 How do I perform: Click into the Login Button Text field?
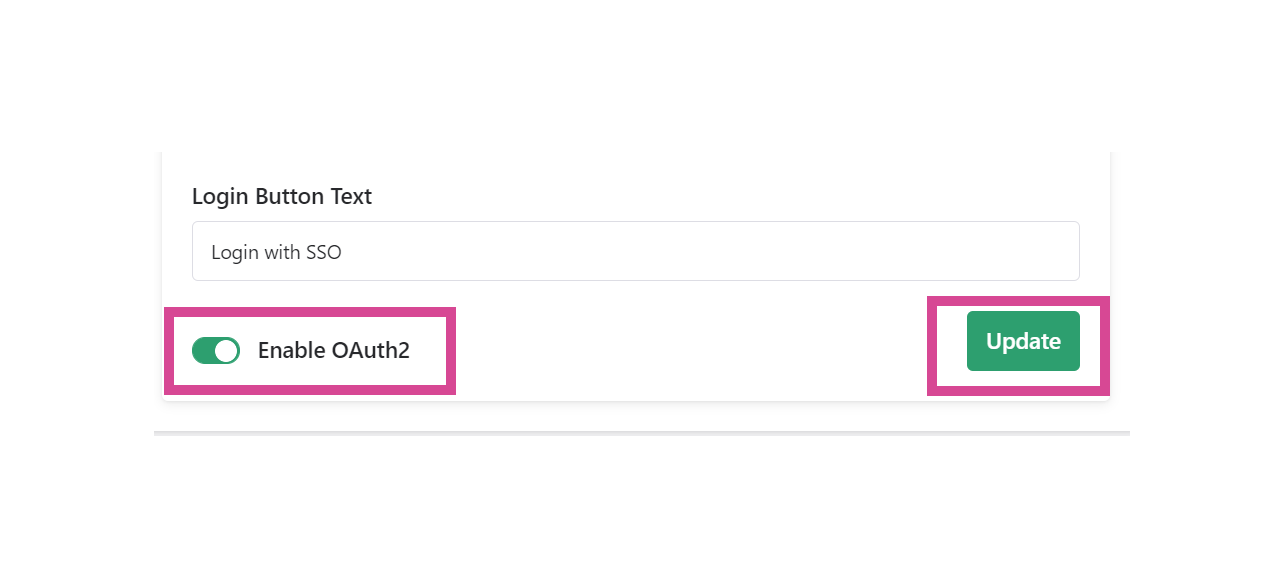point(635,252)
